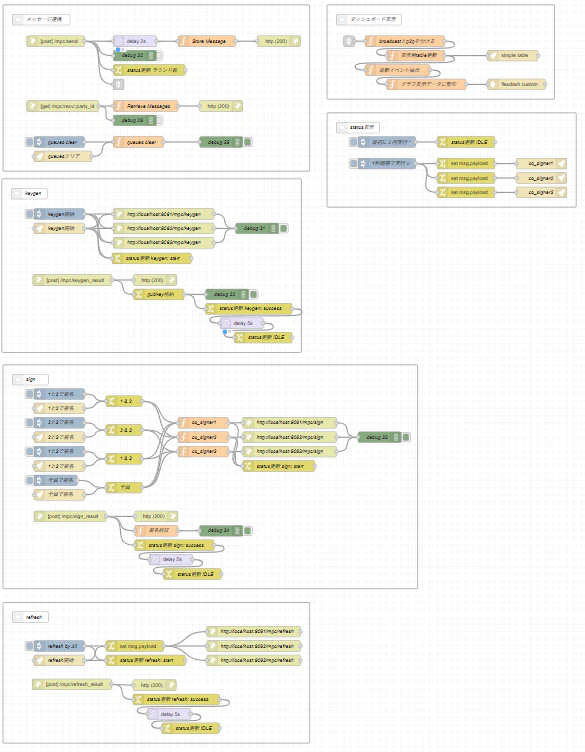
Task: Select the status update IDLE node in status group
Action: tap(466, 142)
